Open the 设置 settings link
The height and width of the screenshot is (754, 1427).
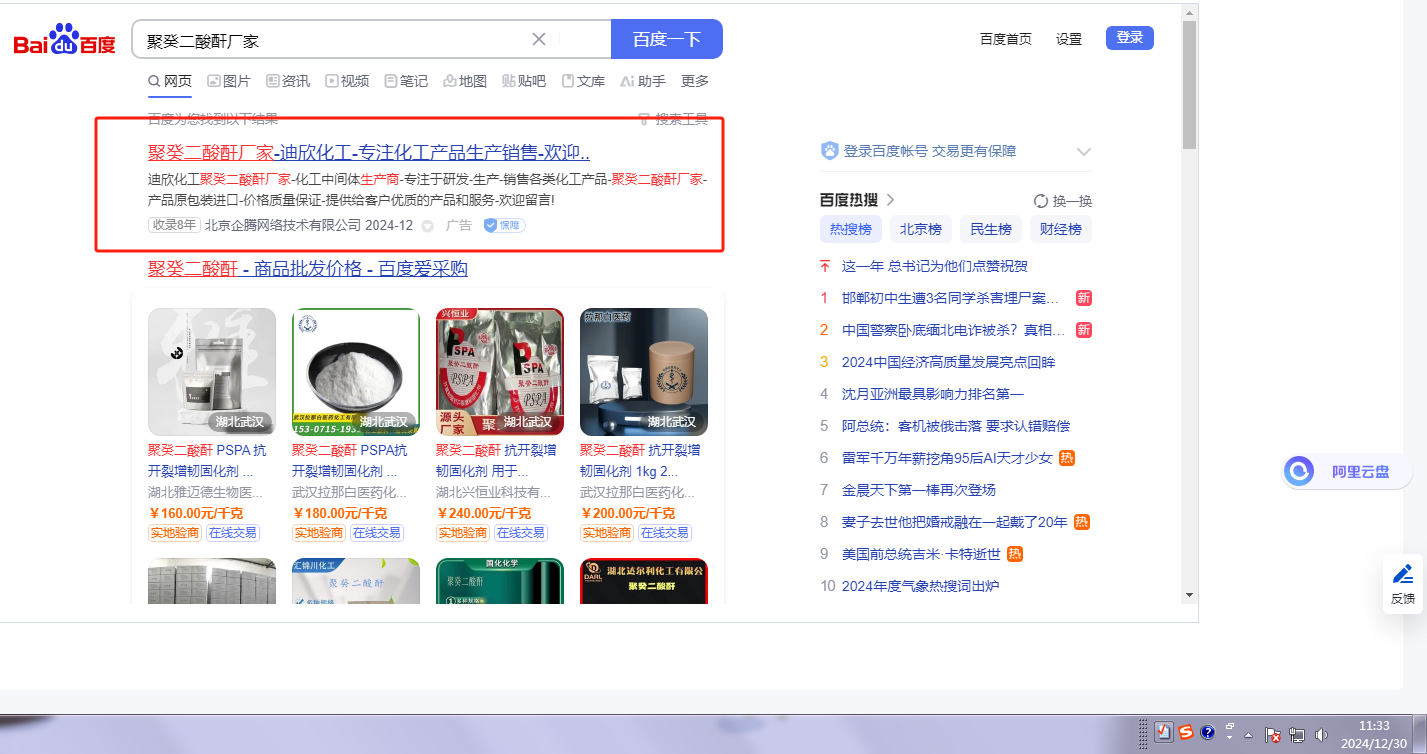pyautogui.click(x=1069, y=39)
